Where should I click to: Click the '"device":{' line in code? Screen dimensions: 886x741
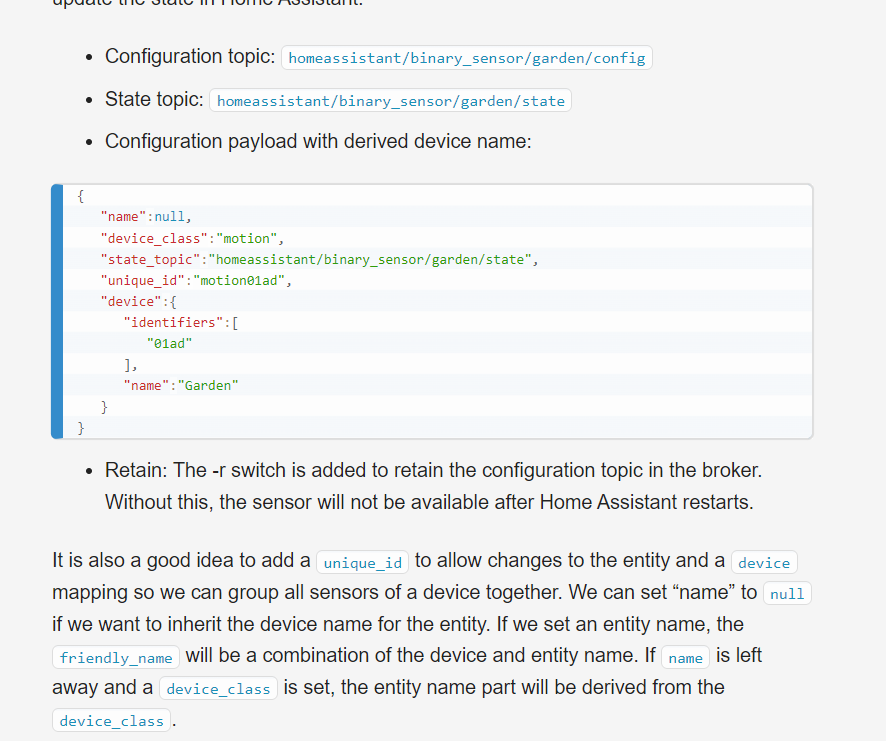coord(138,301)
